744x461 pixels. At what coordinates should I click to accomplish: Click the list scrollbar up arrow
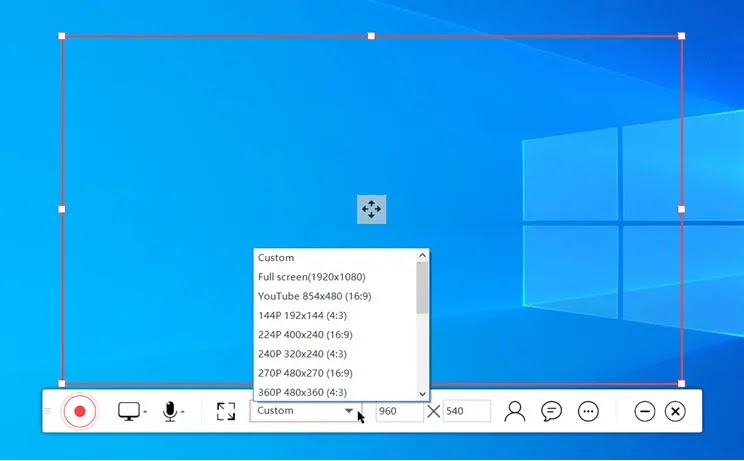[422, 255]
